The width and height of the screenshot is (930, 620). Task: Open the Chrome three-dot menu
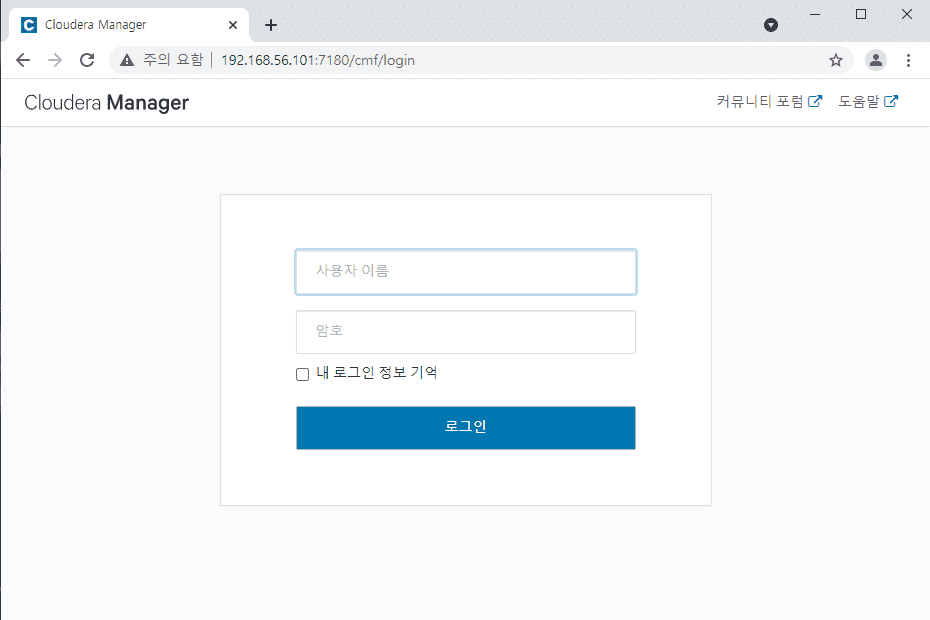pyautogui.click(x=908, y=60)
